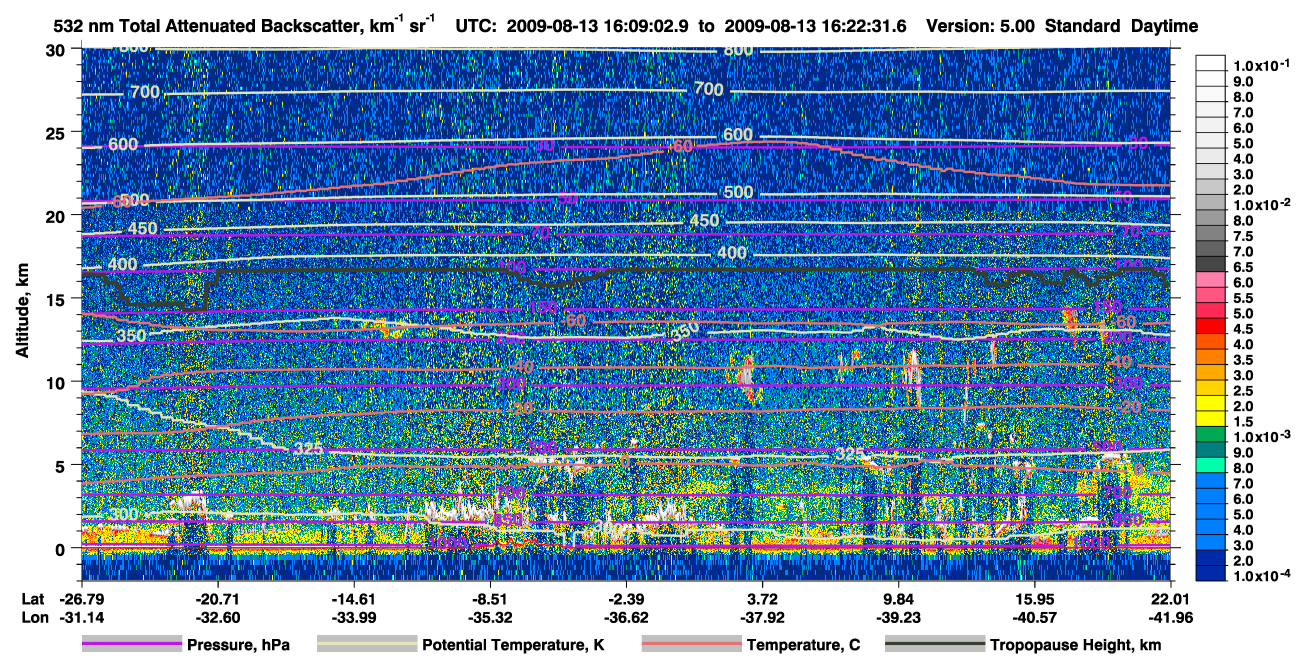1300x667 pixels.
Task: Click the colorbar label '1.0x10-1'
Action: (1262, 65)
